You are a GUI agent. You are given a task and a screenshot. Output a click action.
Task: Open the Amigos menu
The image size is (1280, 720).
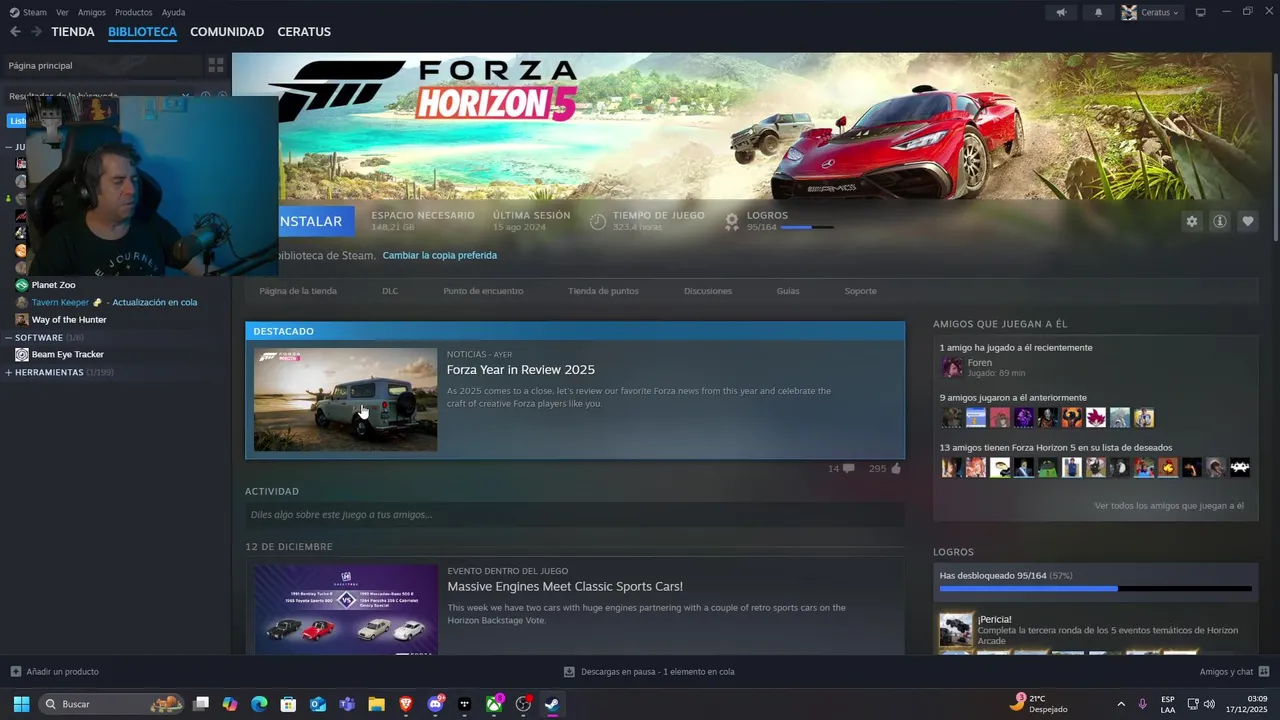pyautogui.click(x=92, y=13)
